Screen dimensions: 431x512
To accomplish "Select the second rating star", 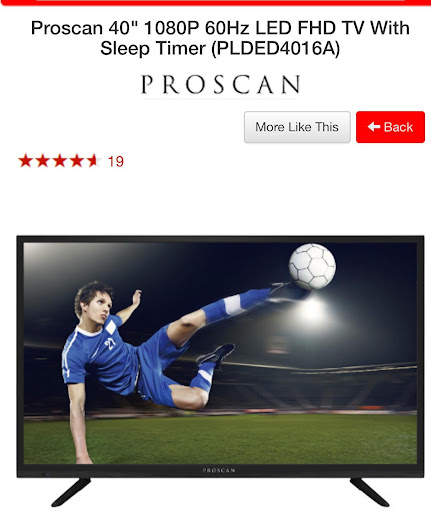I will point(42,161).
